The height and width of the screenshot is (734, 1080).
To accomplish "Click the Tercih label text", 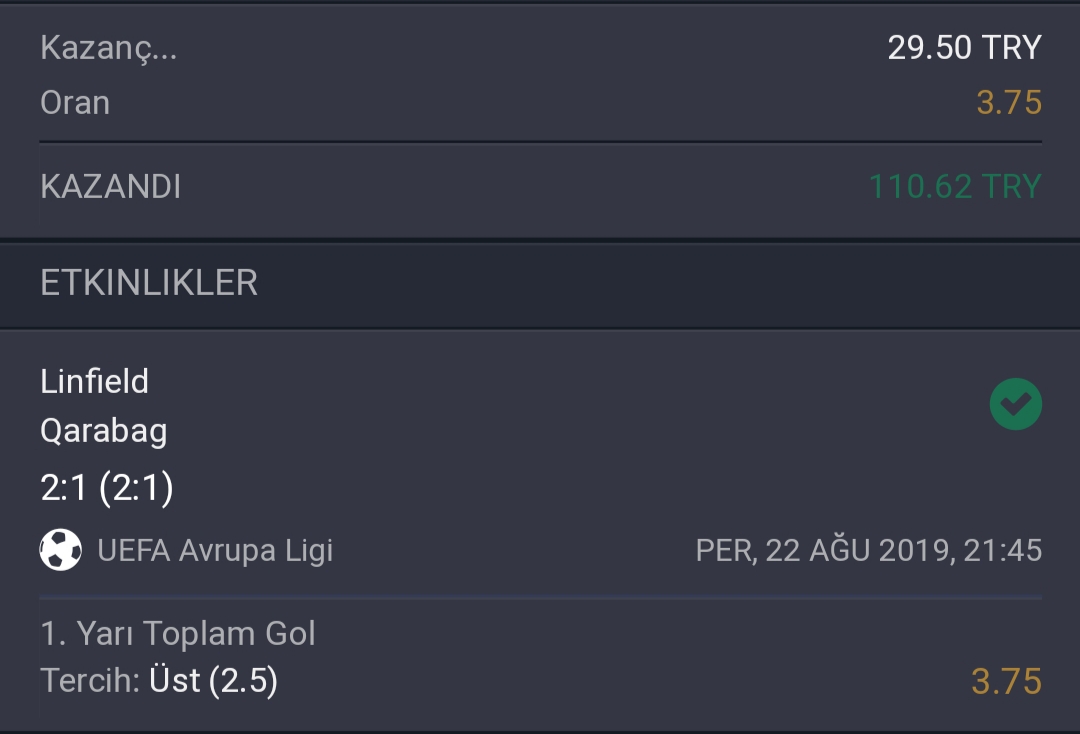I will click(90, 680).
